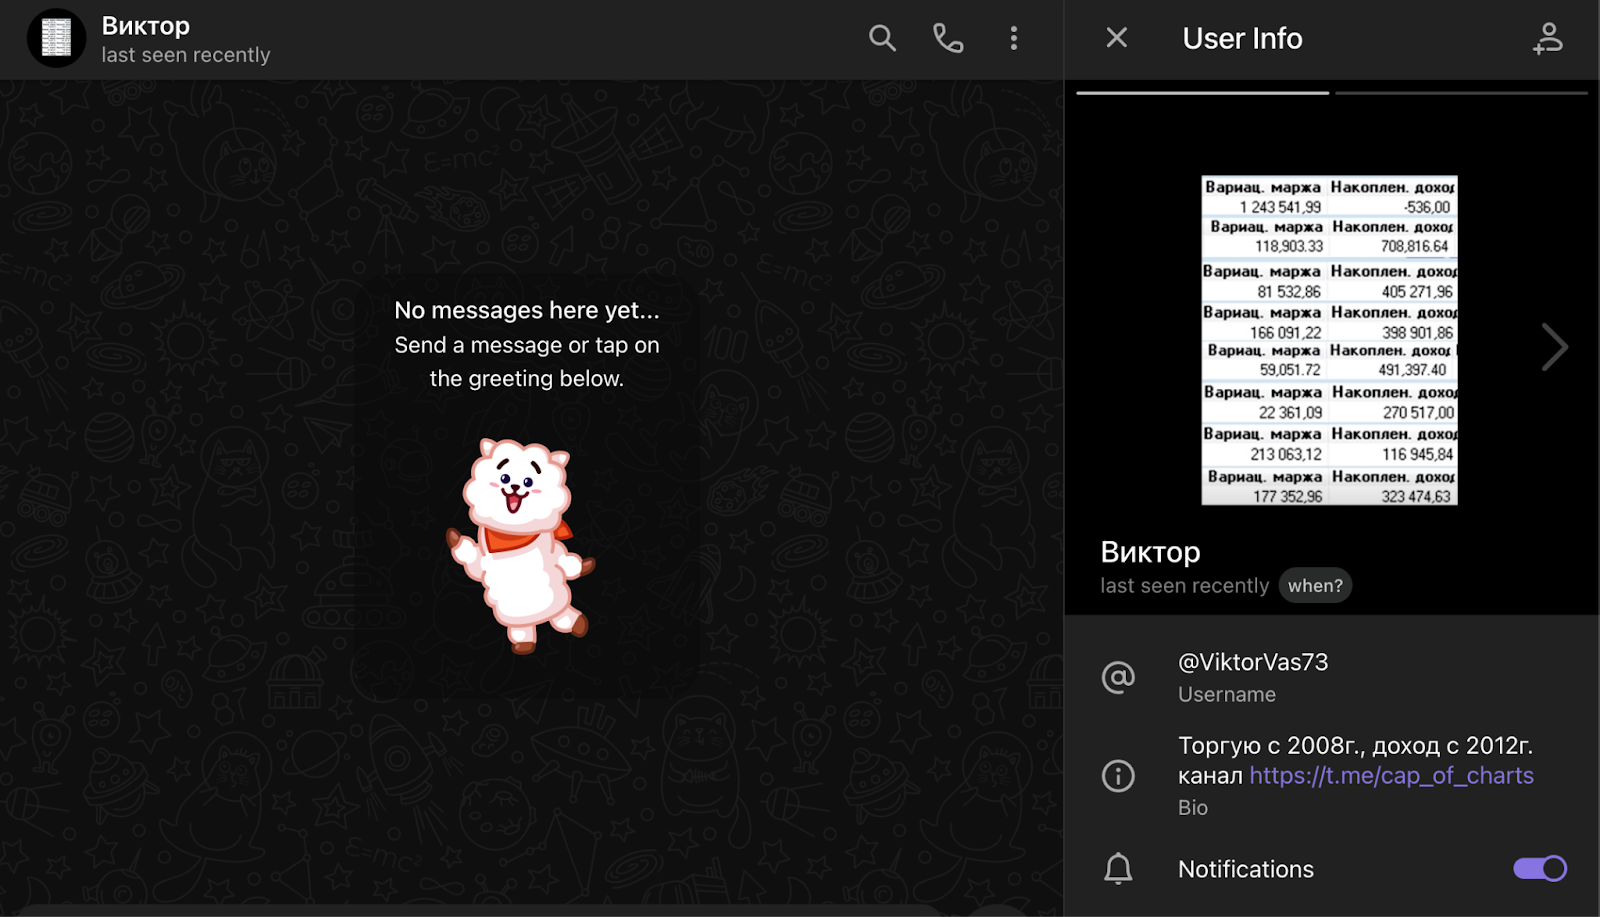This screenshot has height=917, width=1600.
Task: Toggle the Notifications switch
Action: (1540, 869)
